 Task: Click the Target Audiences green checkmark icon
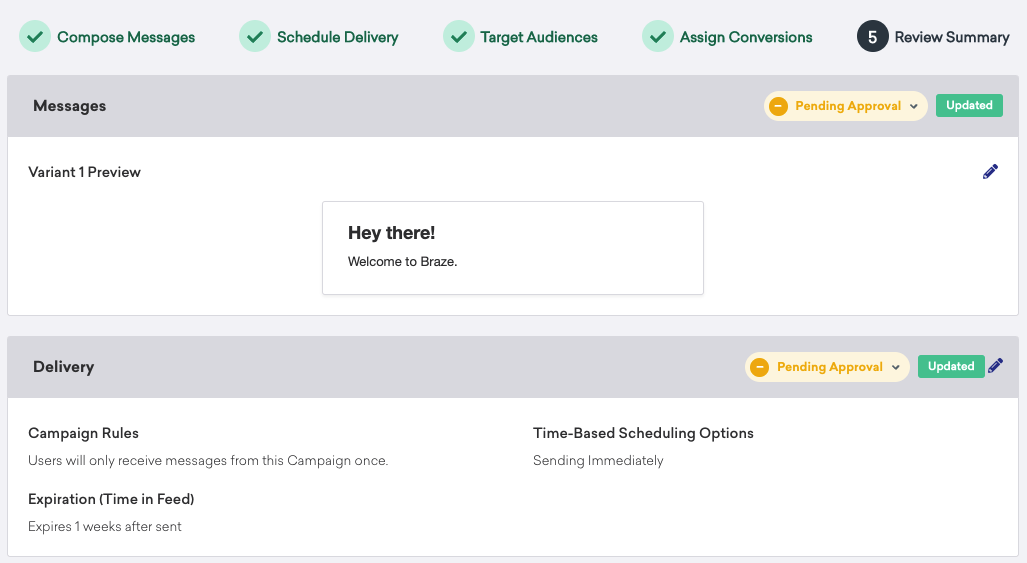[458, 36]
